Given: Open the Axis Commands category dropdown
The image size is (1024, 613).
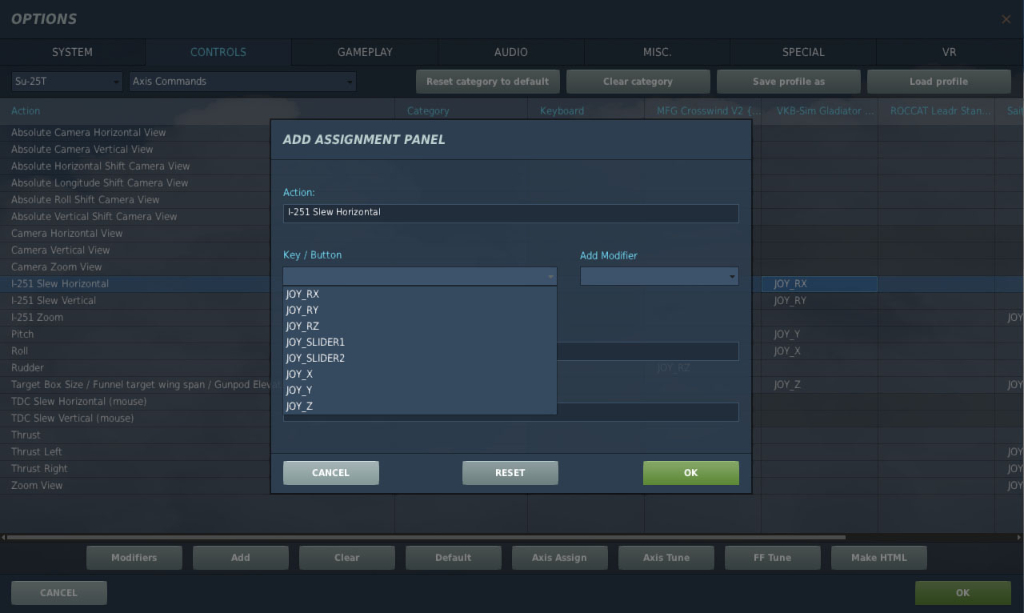Looking at the screenshot, I should point(242,82).
